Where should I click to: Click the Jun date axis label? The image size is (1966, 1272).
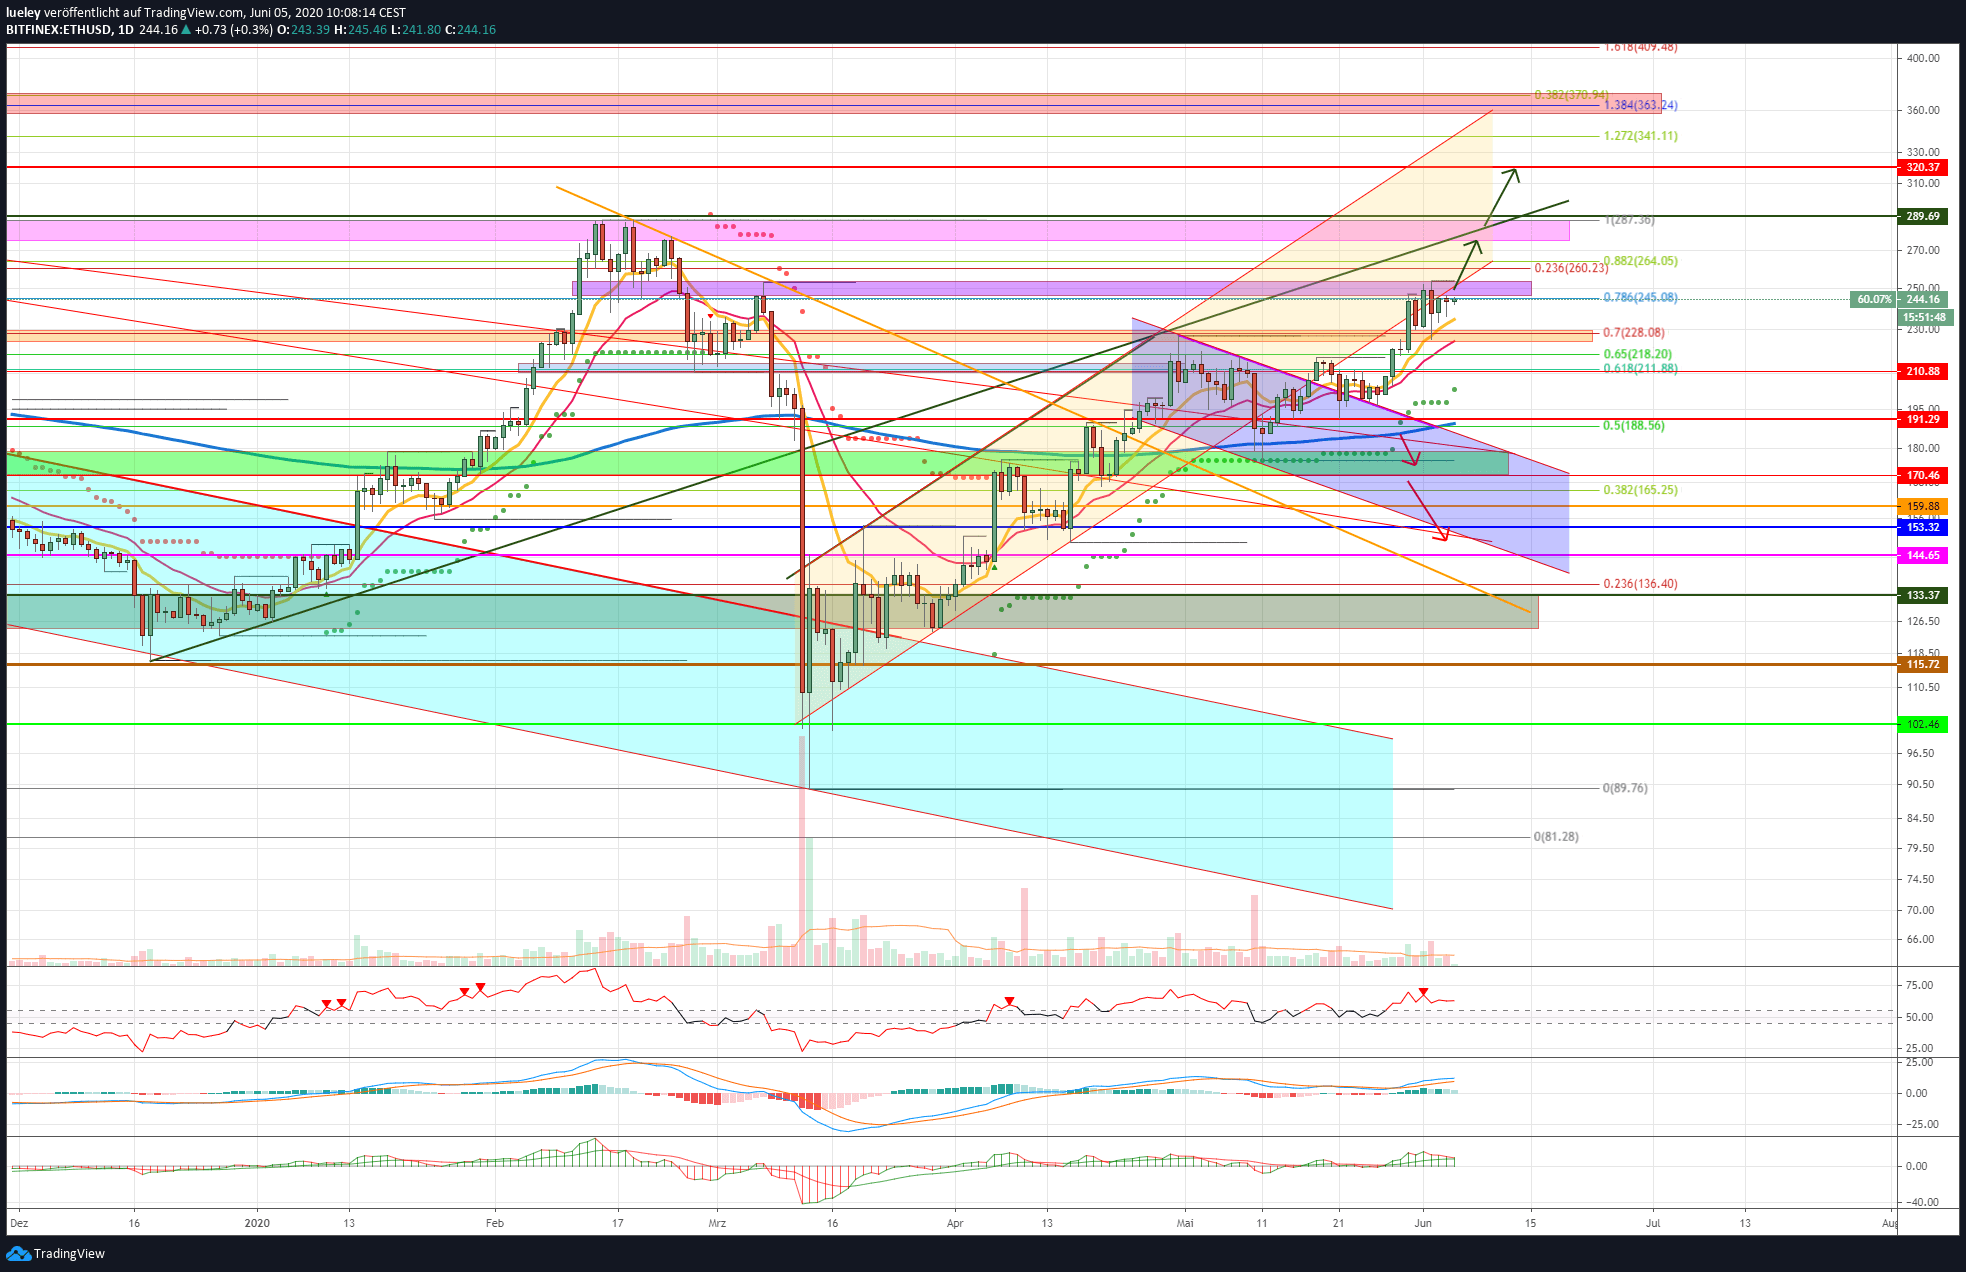point(1423,1223)
